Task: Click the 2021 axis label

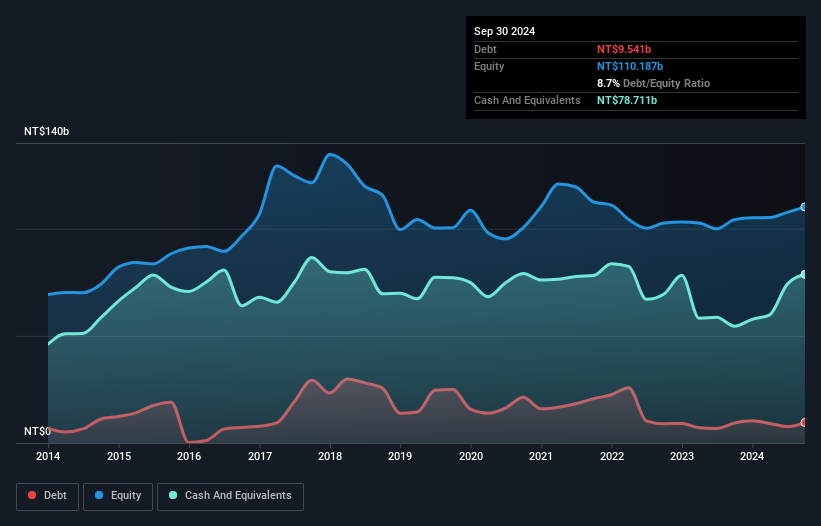Action: click(541, 456)
